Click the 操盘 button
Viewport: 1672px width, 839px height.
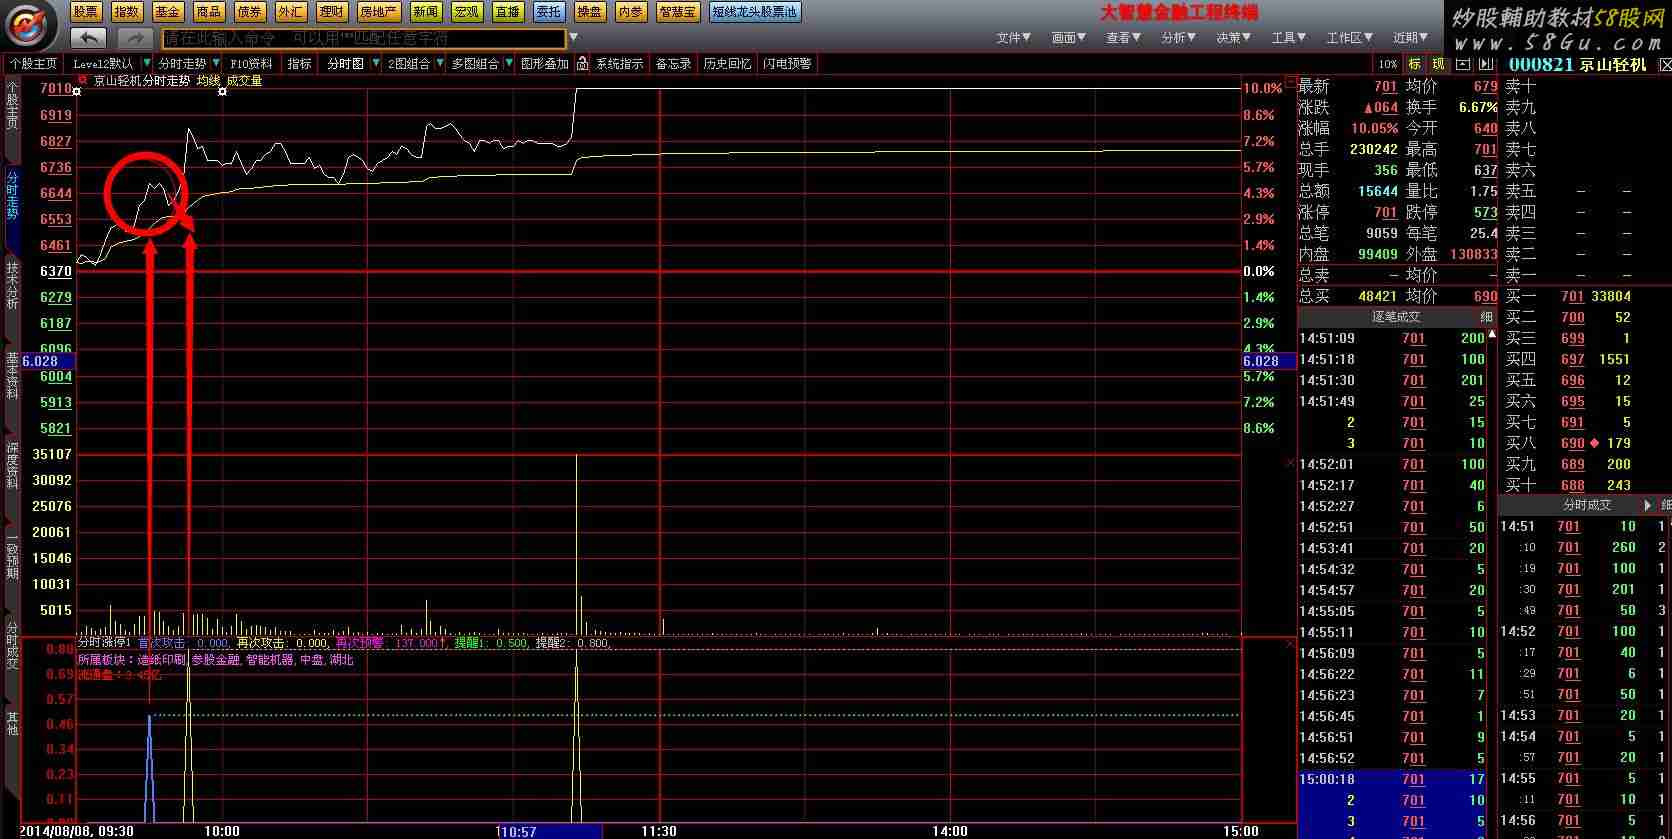[x=590, y=12]
